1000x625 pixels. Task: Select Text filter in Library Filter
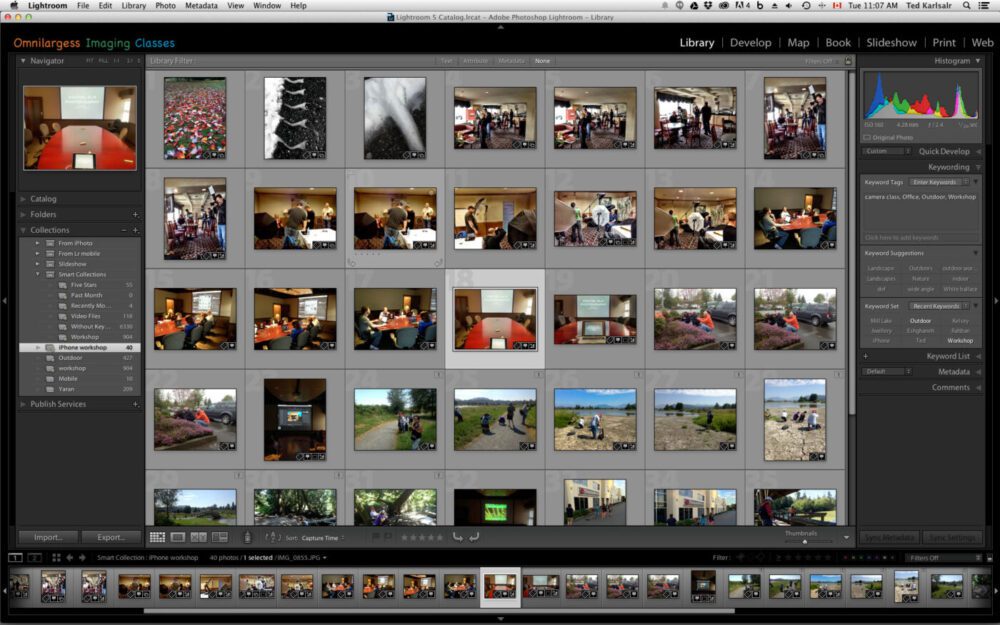(x=446, y=61)
